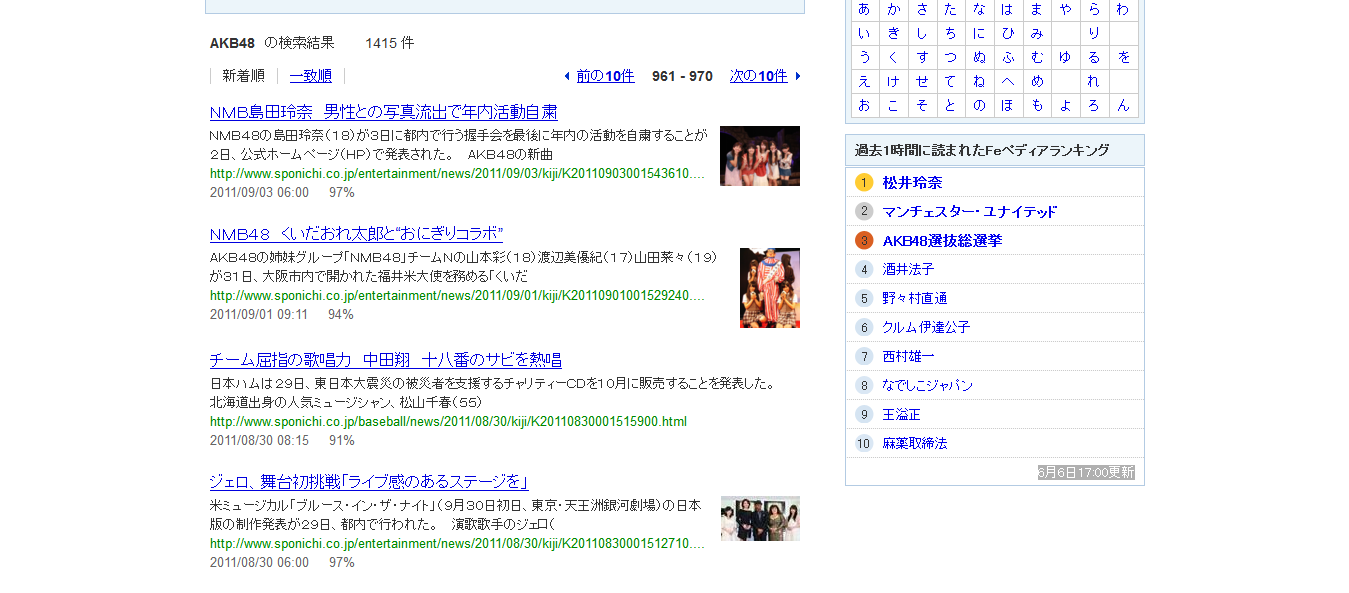Open thumbnail of the くいだおれ太郎 article
Screen dimensions: 1349x593
770,288
